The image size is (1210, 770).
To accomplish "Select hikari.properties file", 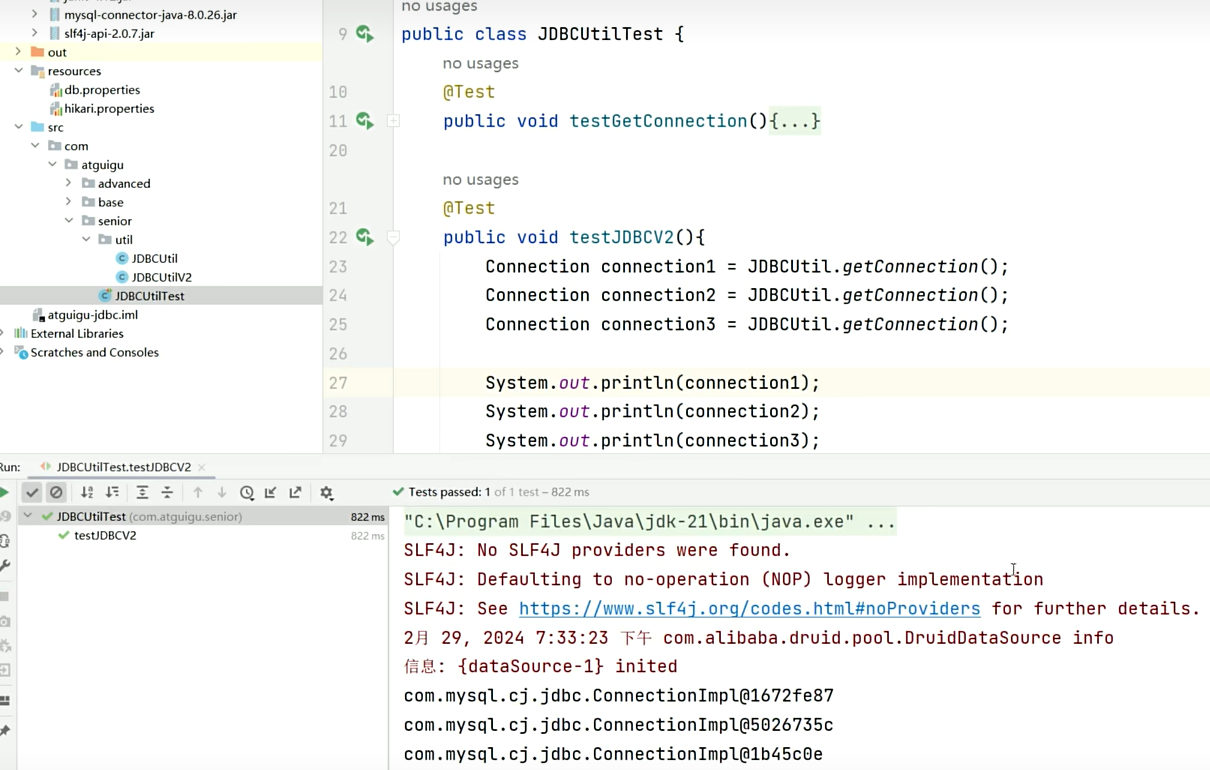I will tap(109, 108).
